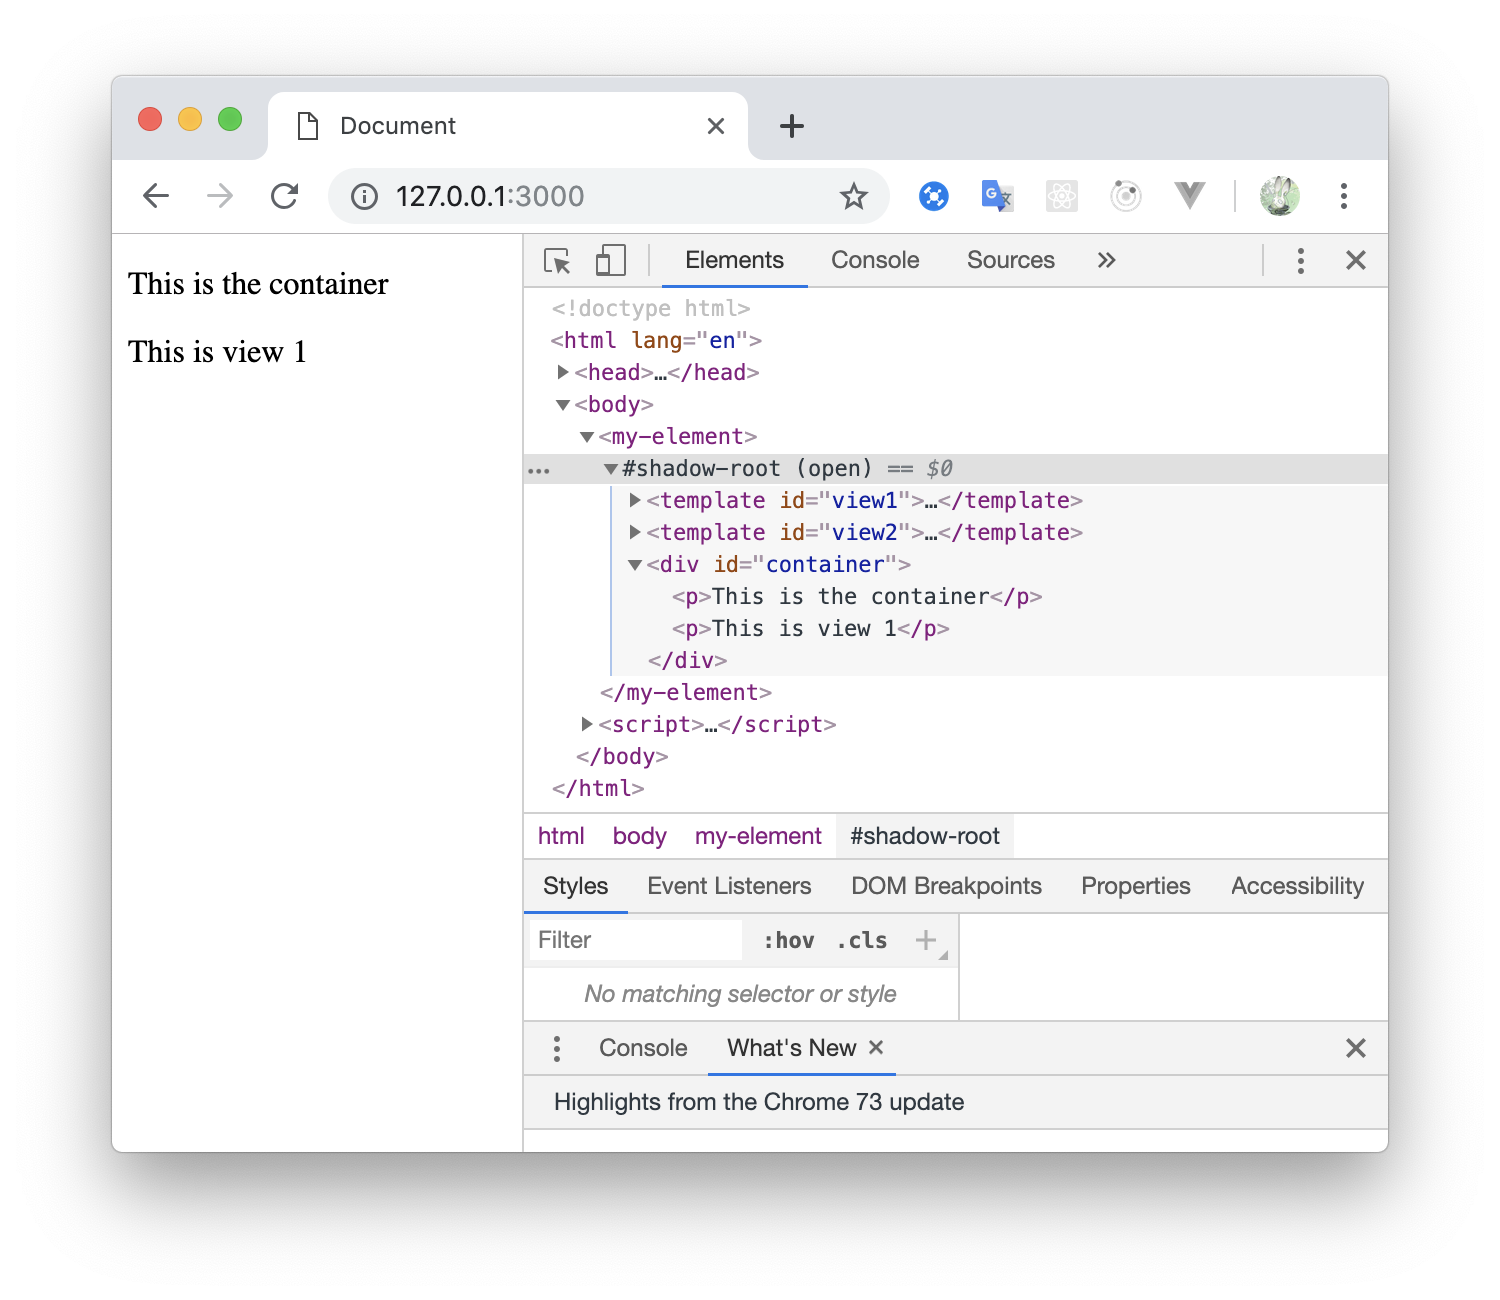Open the DevTools customize menu
Viewport: 1500px width, 1300px height.
tap(1300, 260)
